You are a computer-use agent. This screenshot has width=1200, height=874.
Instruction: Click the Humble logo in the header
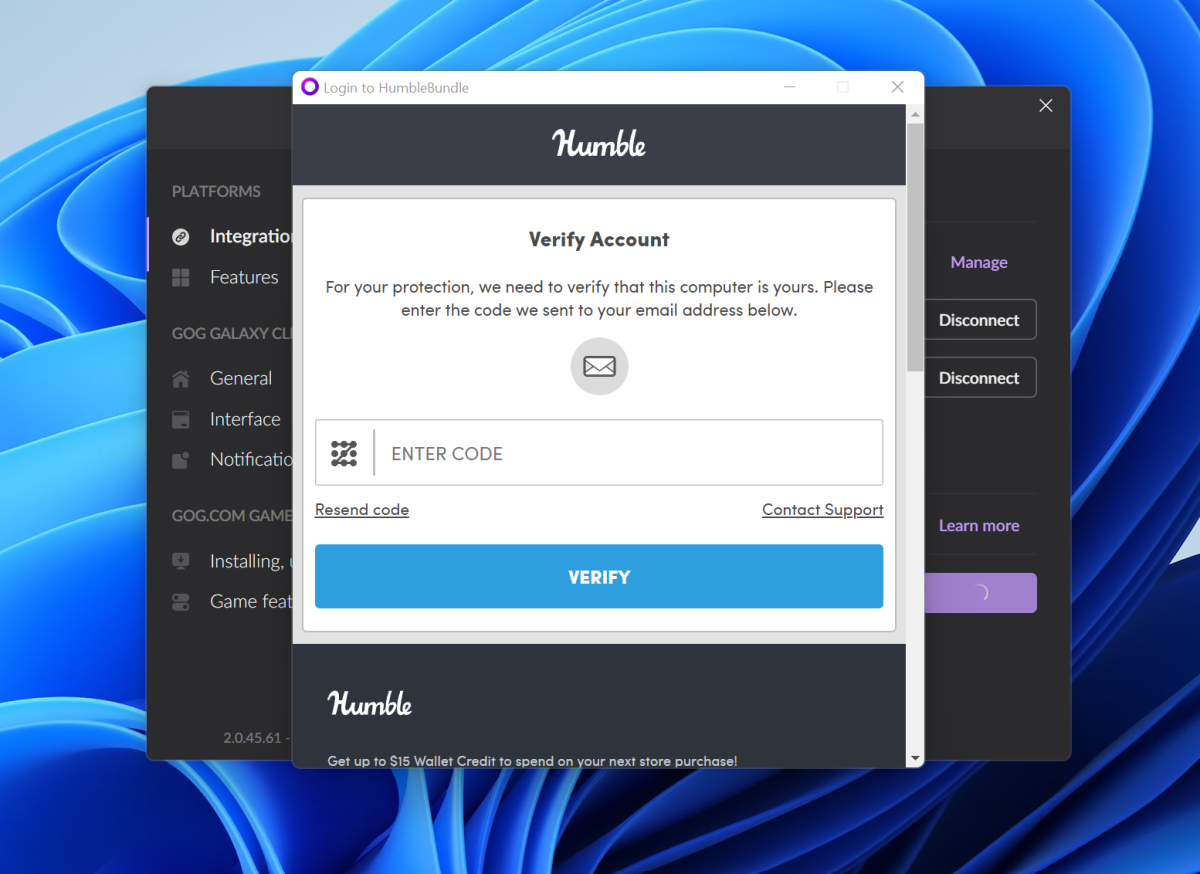pyautogui.click(x=599, y=144)
